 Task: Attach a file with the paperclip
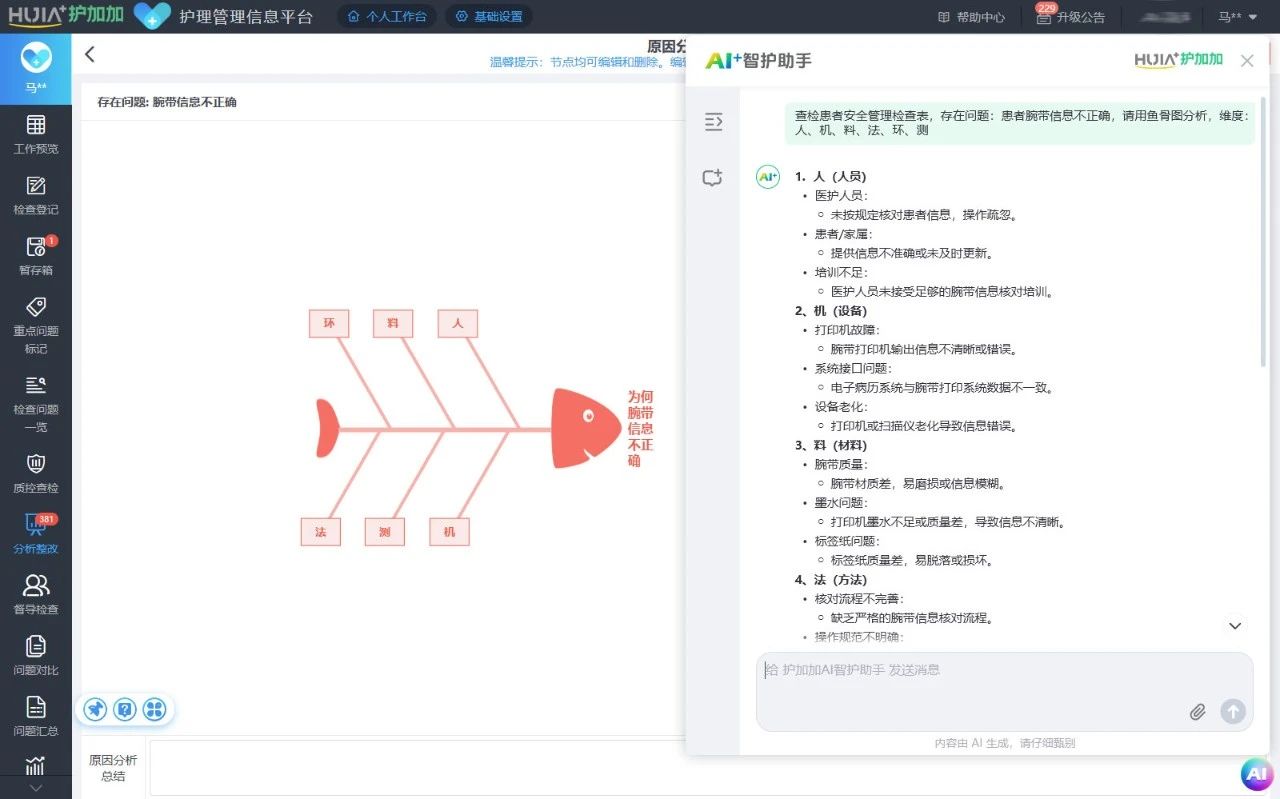(x=1197, y=712)
